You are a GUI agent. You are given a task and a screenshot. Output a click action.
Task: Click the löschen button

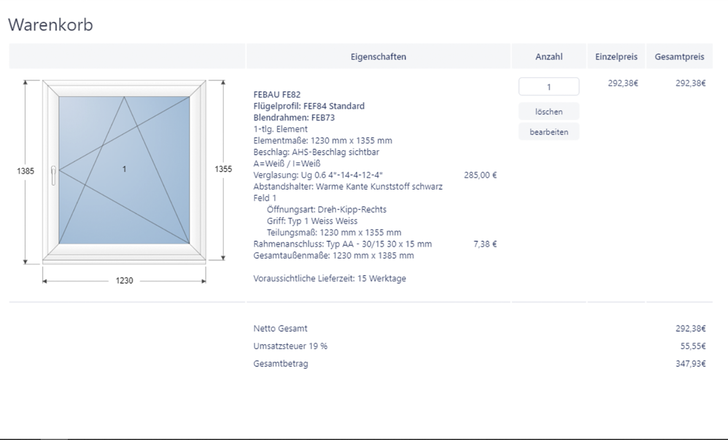pyautogui.click(x=549, y=111)
